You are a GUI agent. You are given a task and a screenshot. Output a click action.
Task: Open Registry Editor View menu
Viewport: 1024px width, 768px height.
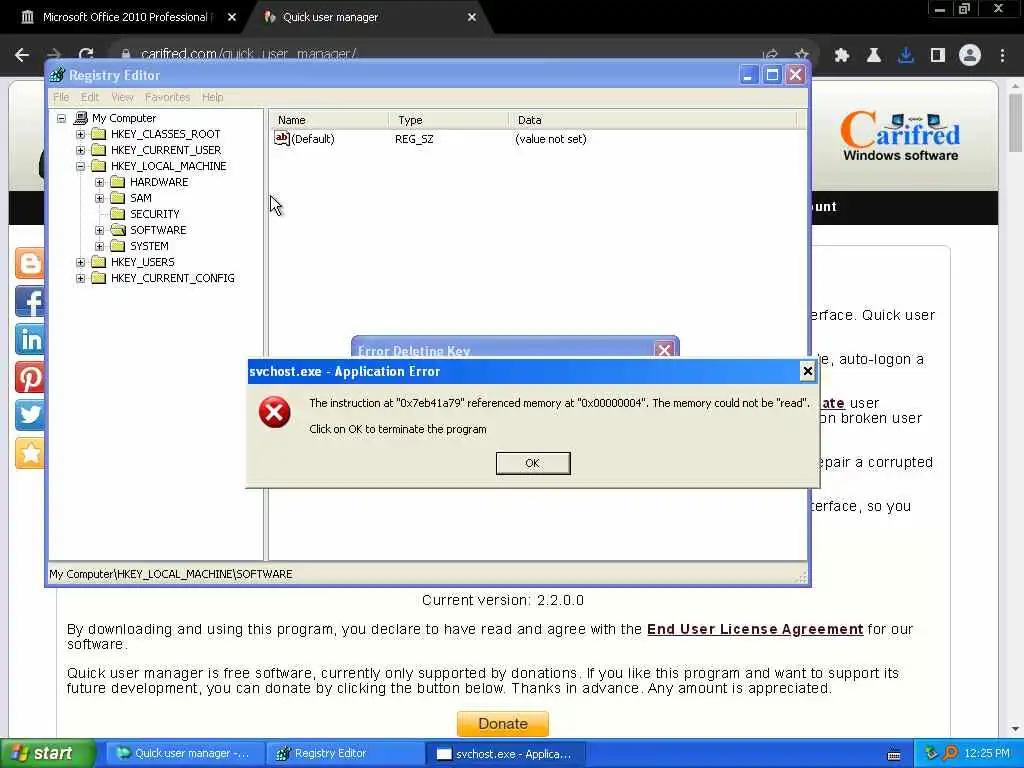122,97
